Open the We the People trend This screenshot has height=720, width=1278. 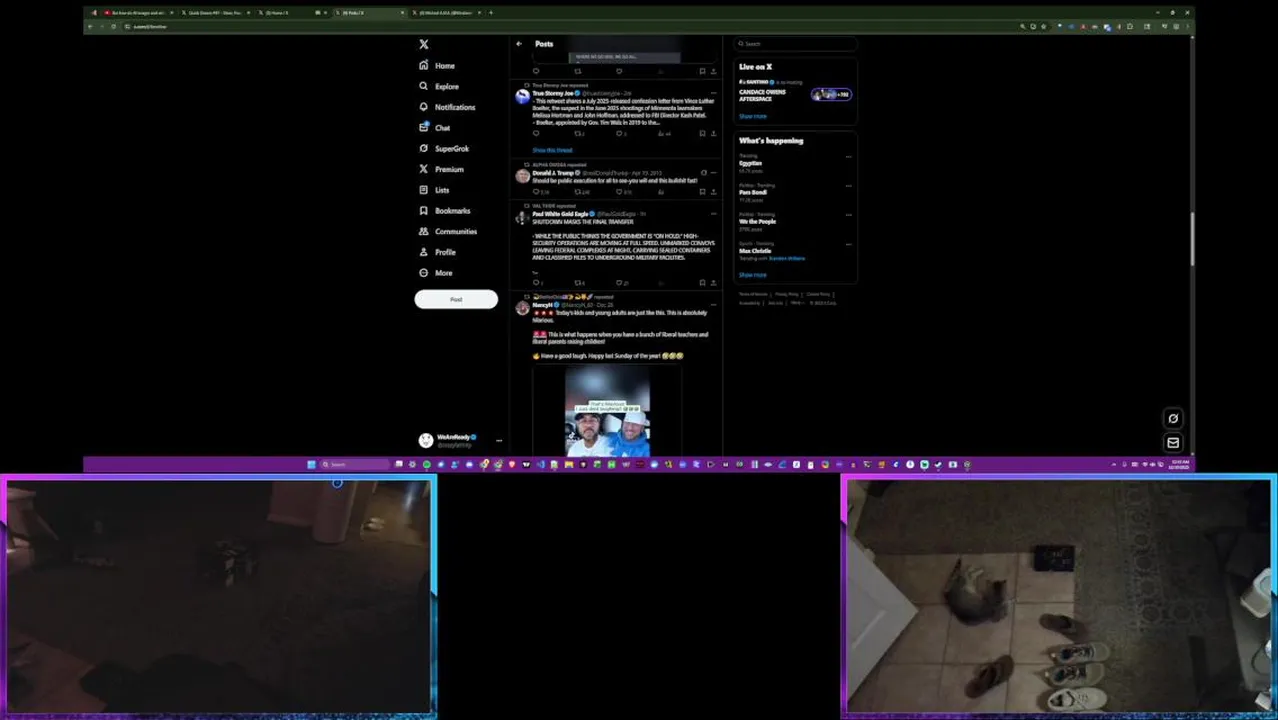(757, 221)
